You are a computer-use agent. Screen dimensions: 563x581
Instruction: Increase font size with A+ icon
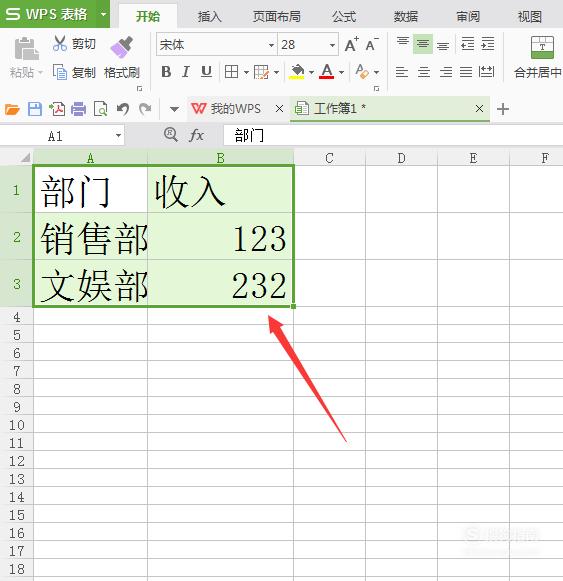click(x=351, y=44)
